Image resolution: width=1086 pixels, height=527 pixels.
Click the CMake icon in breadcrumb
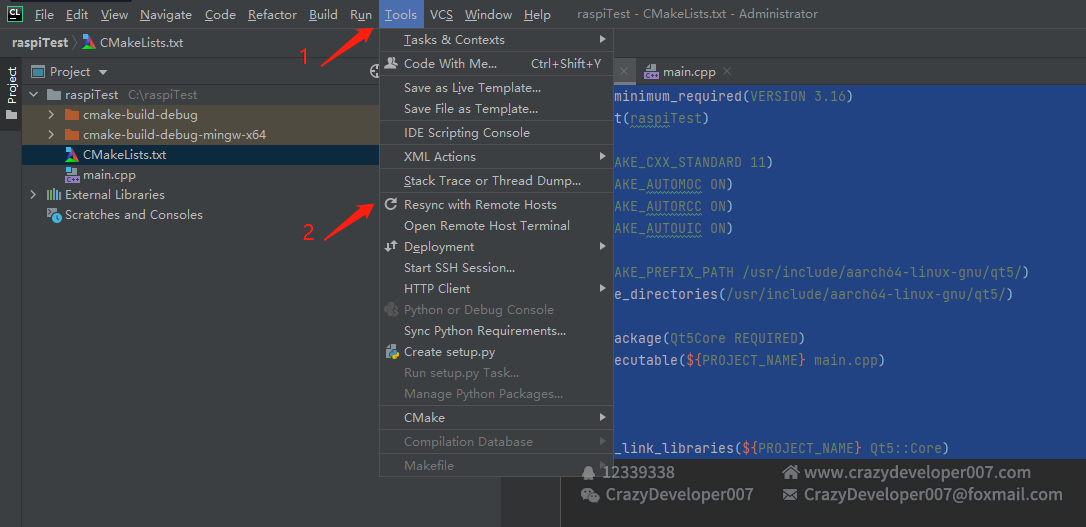pyautogui.click(x=89, y=42)
